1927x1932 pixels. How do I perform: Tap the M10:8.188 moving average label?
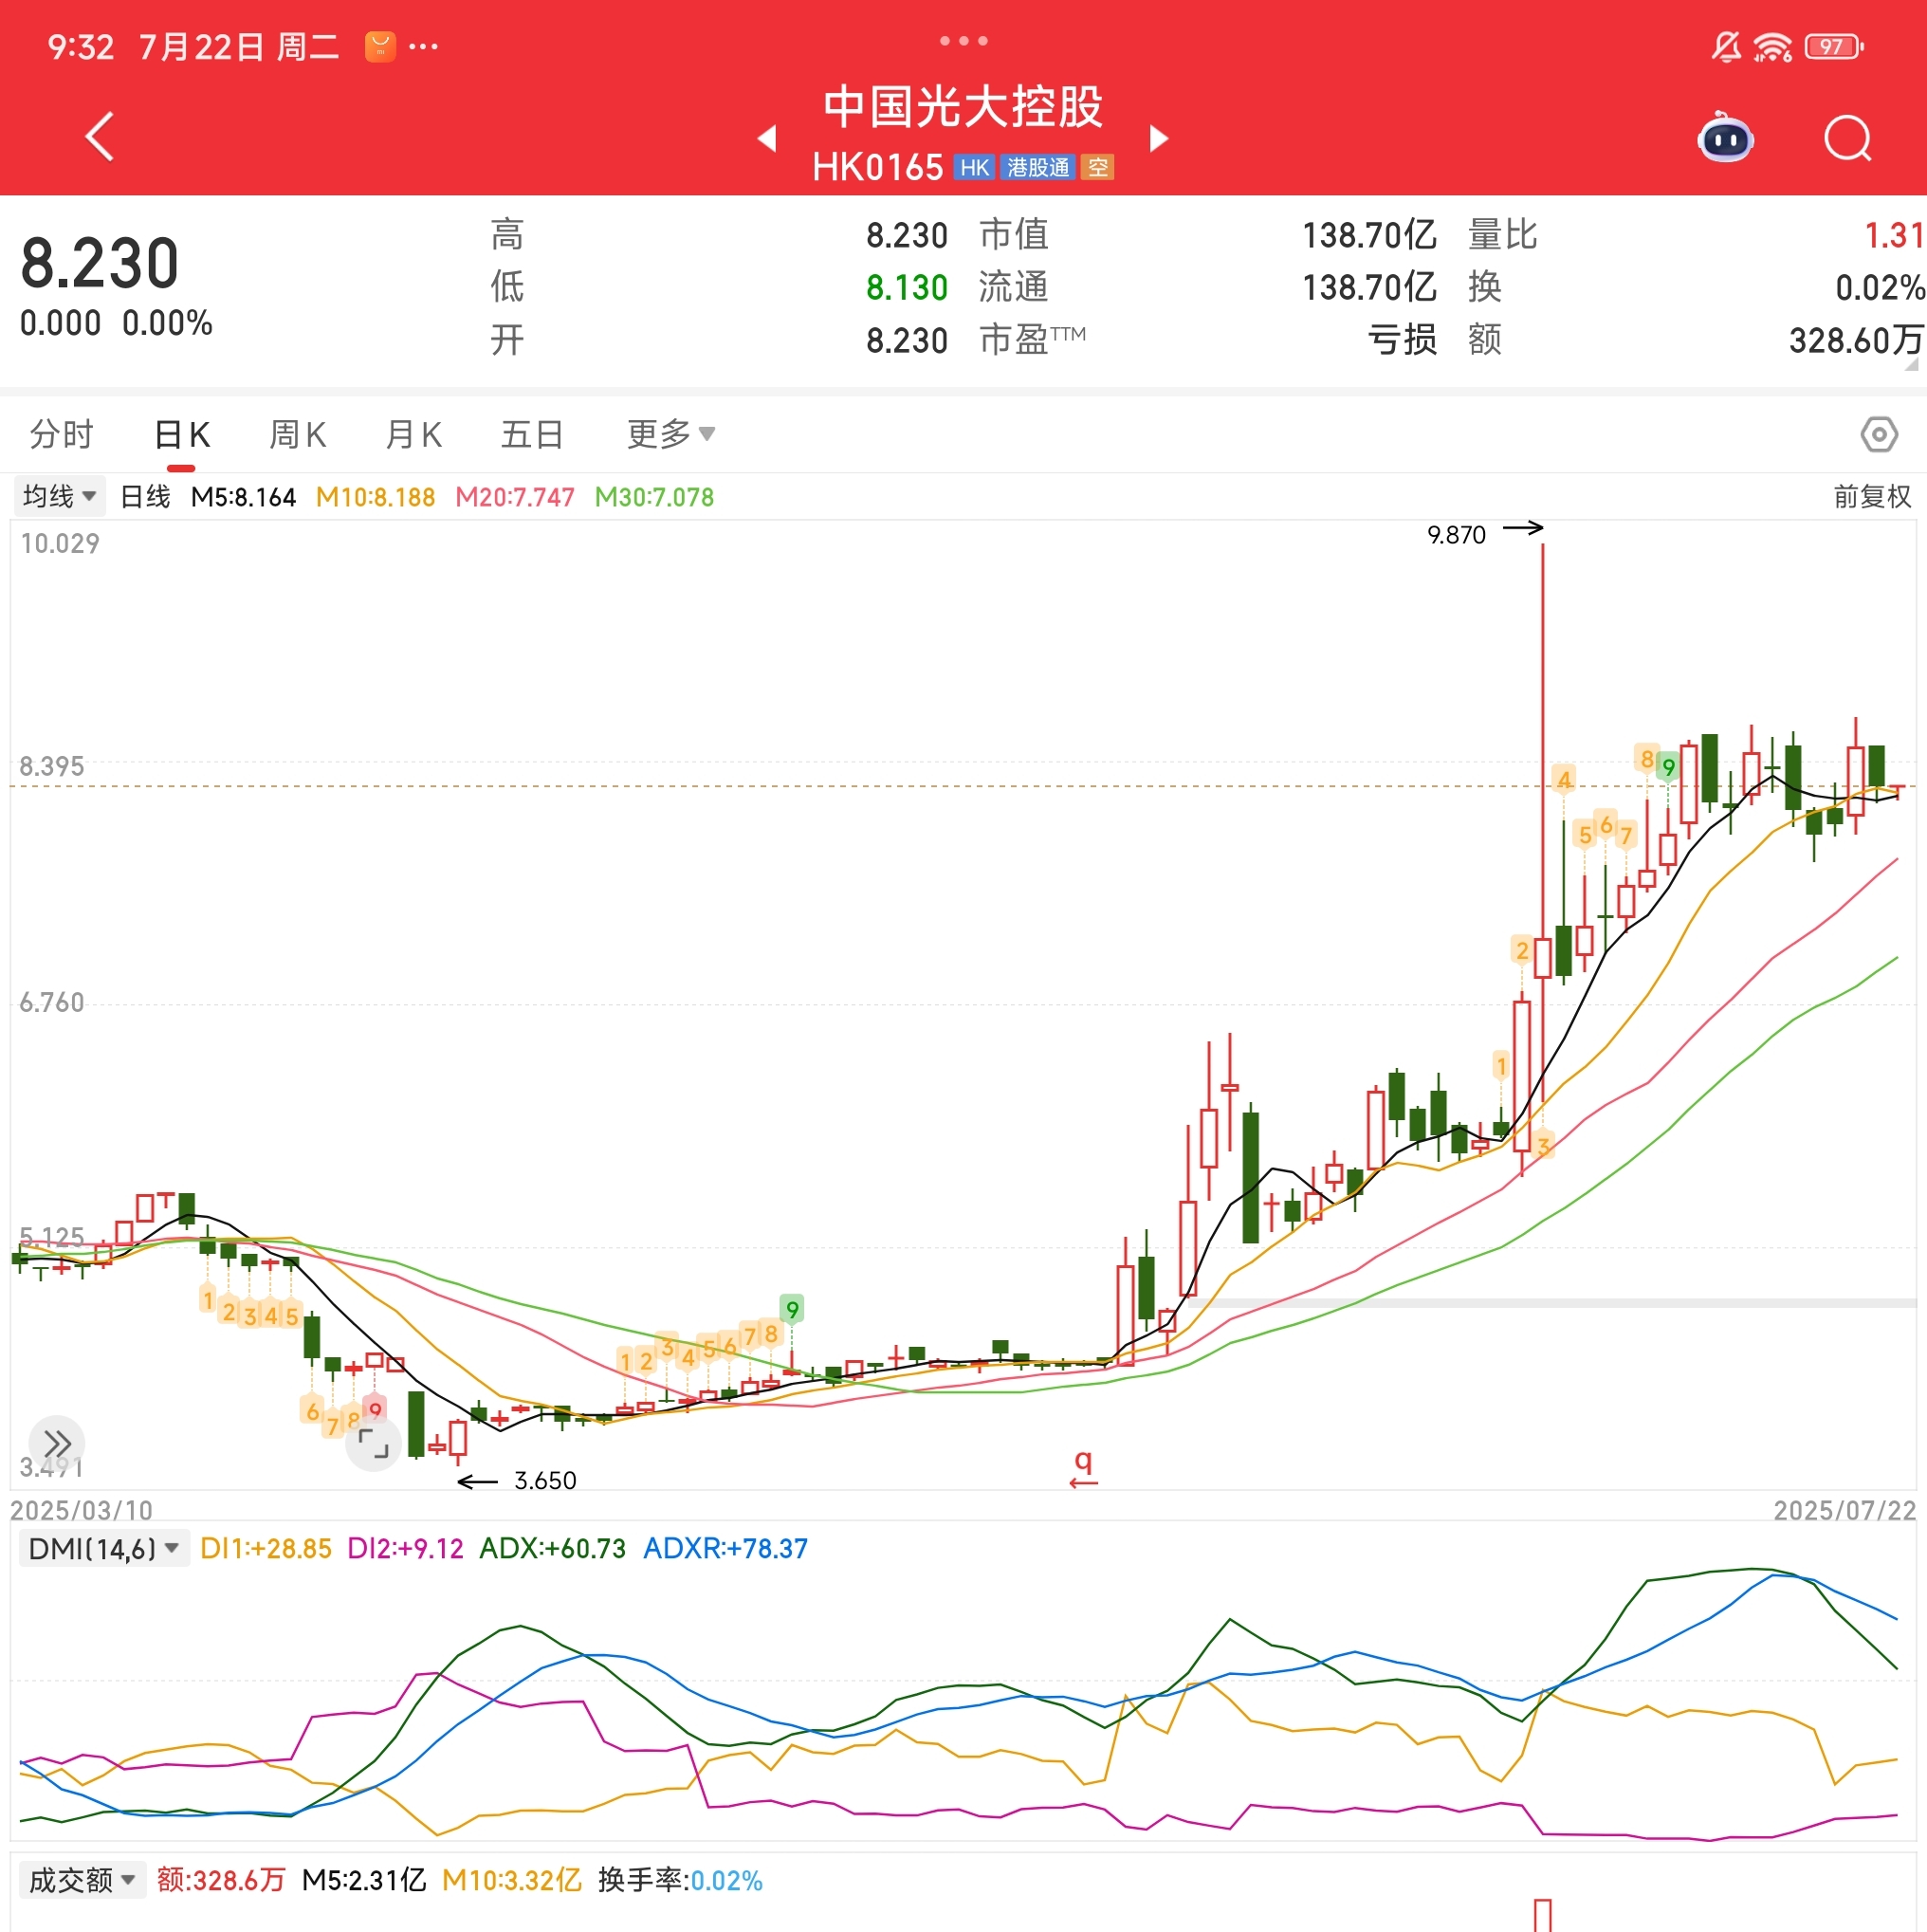375,497
